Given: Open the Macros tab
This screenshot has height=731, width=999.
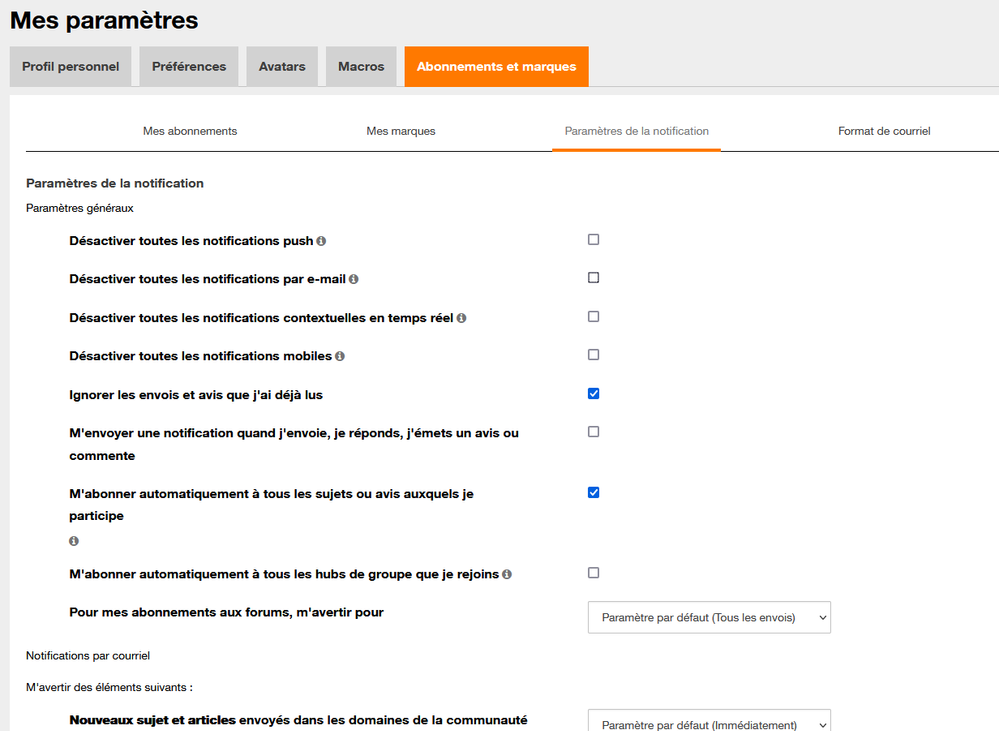Looking at the screenshot, I should click(x=361, y=67).
